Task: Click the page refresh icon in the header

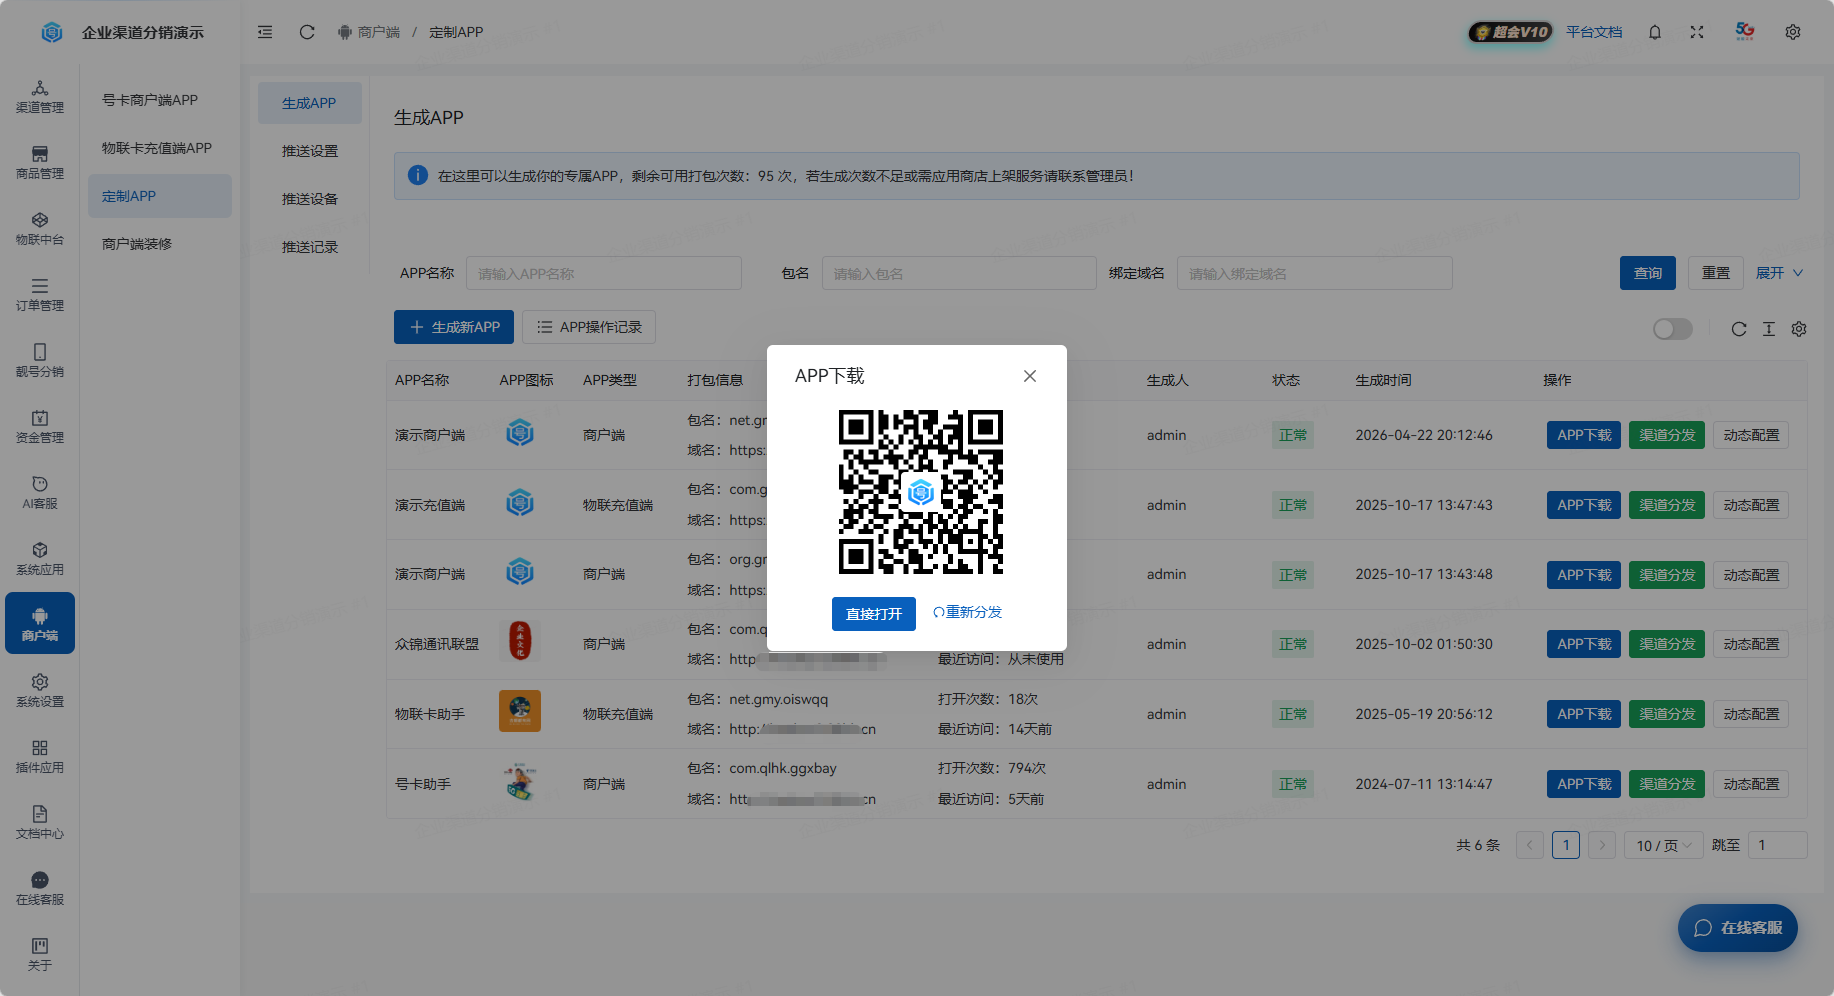Action: tap(307, 32)
